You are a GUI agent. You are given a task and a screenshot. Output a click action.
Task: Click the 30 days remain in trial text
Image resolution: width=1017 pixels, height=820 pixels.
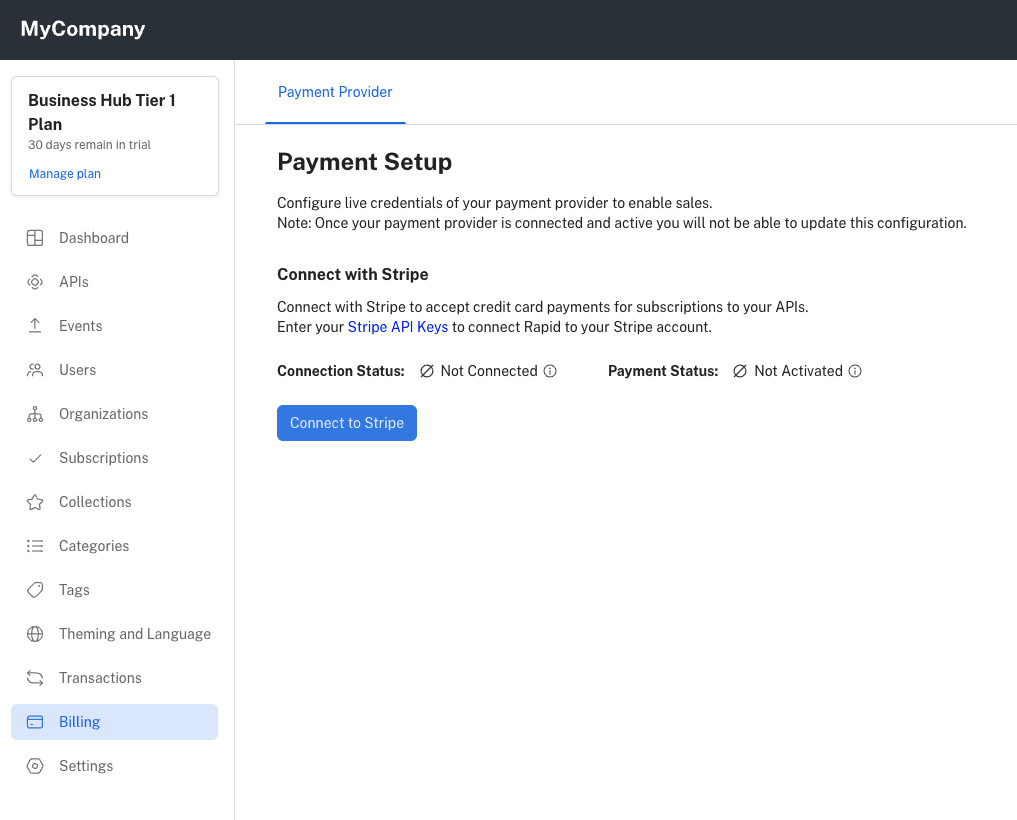click(90, 145)
